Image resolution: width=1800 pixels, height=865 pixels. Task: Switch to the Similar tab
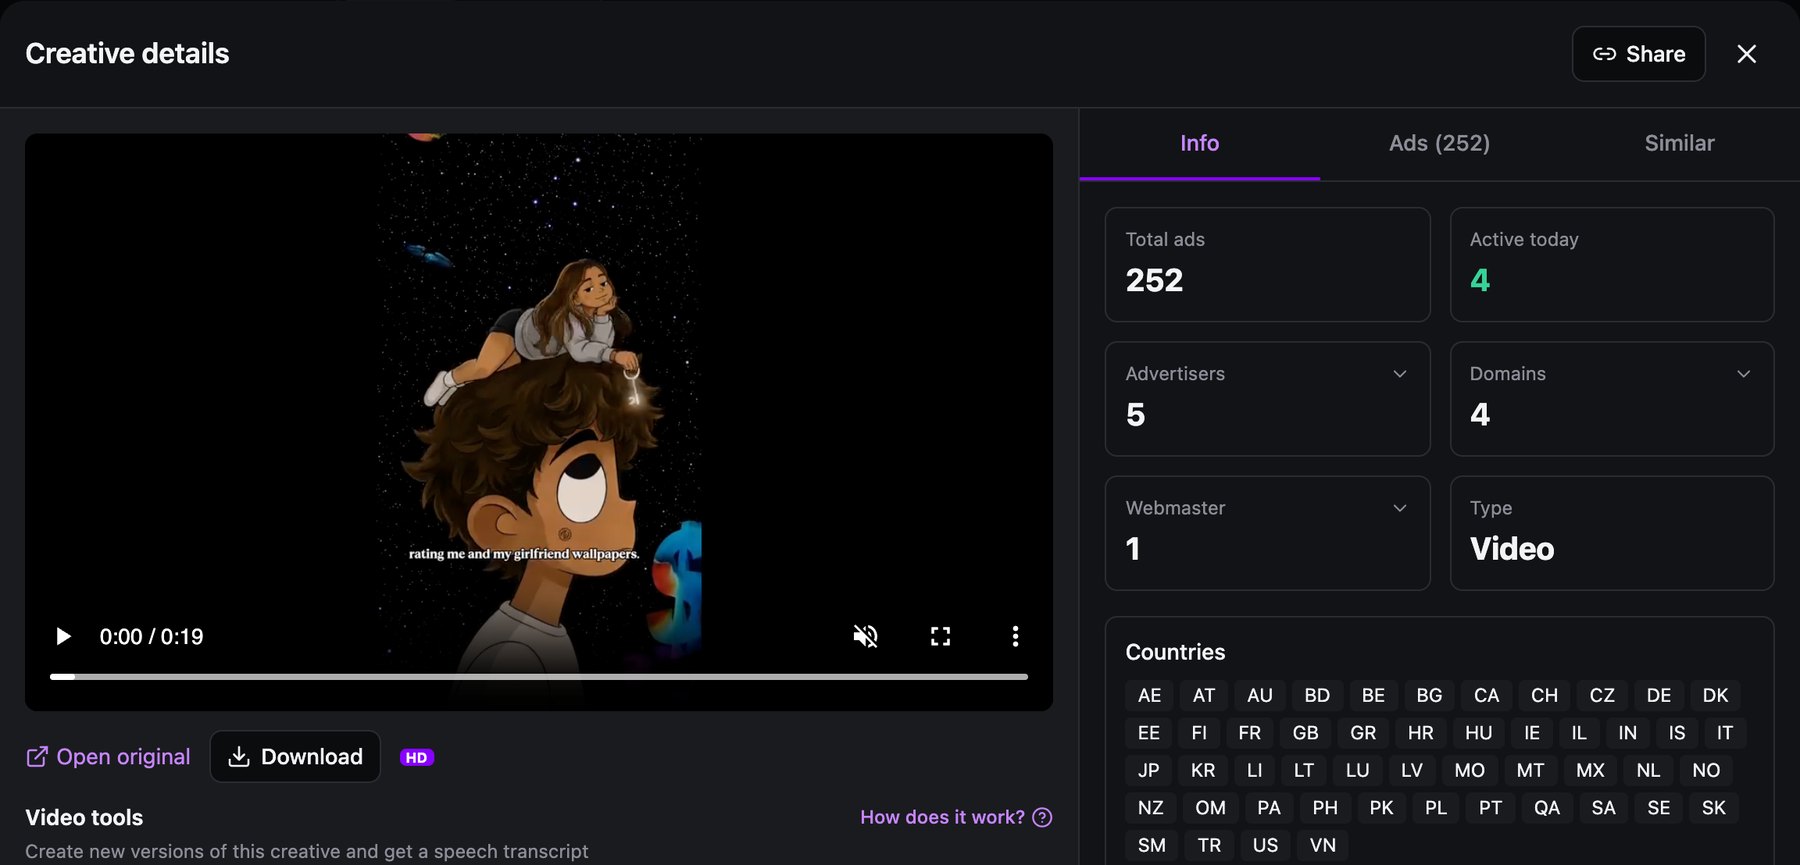coord(1679,143)
